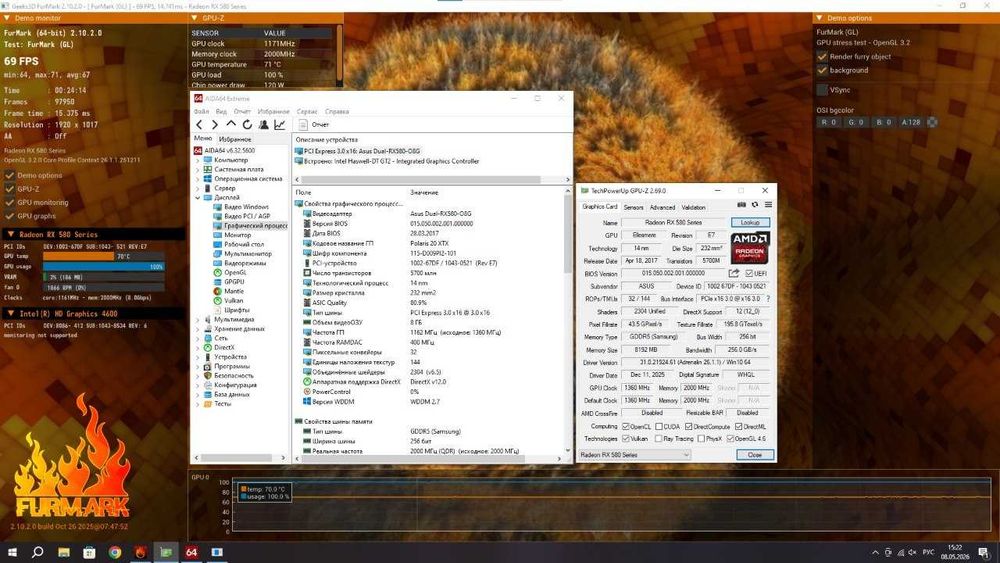Collapse the Demo monitor panel
Viewport: 1000px width, 563px height.
(x=7, y=18)
